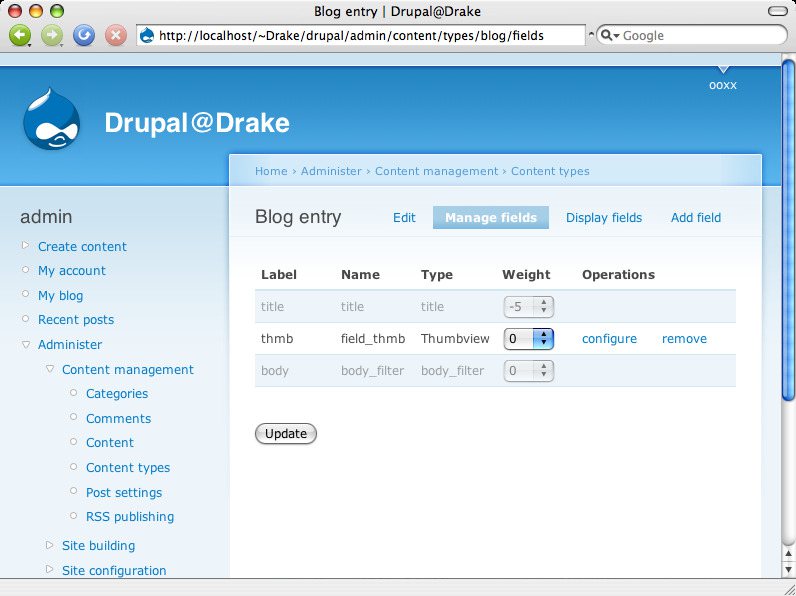Click the body_filter name cell
796x596 pixels.
[x=373, y=371]
